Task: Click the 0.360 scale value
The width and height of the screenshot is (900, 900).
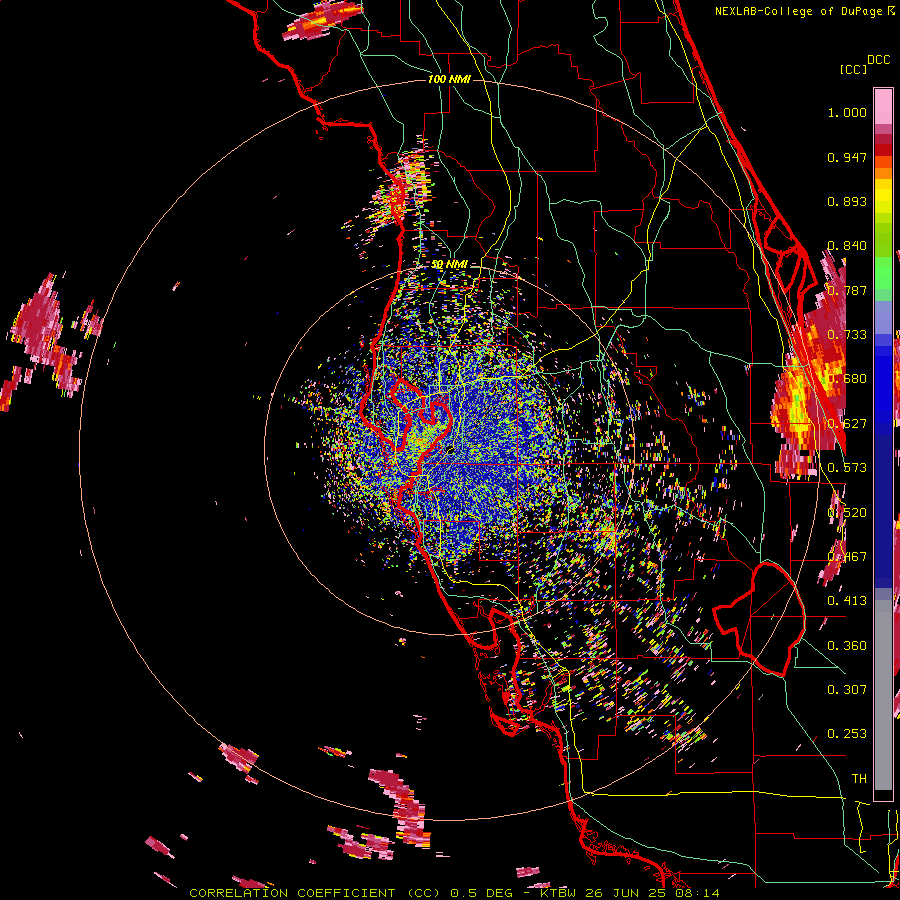Action: click(847, 645)
